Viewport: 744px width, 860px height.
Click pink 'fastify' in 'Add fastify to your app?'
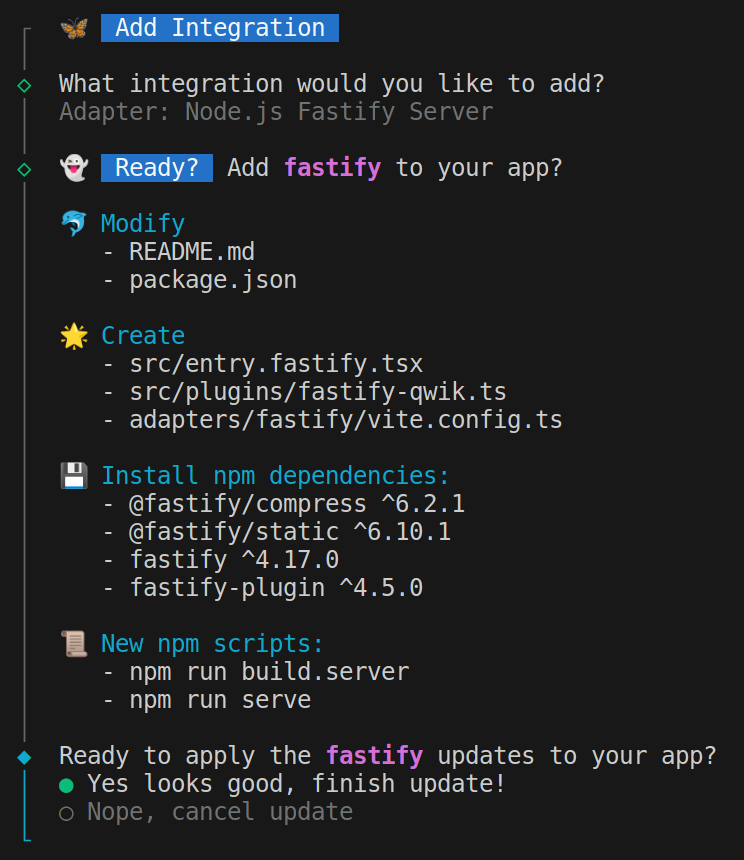[333, 168]
